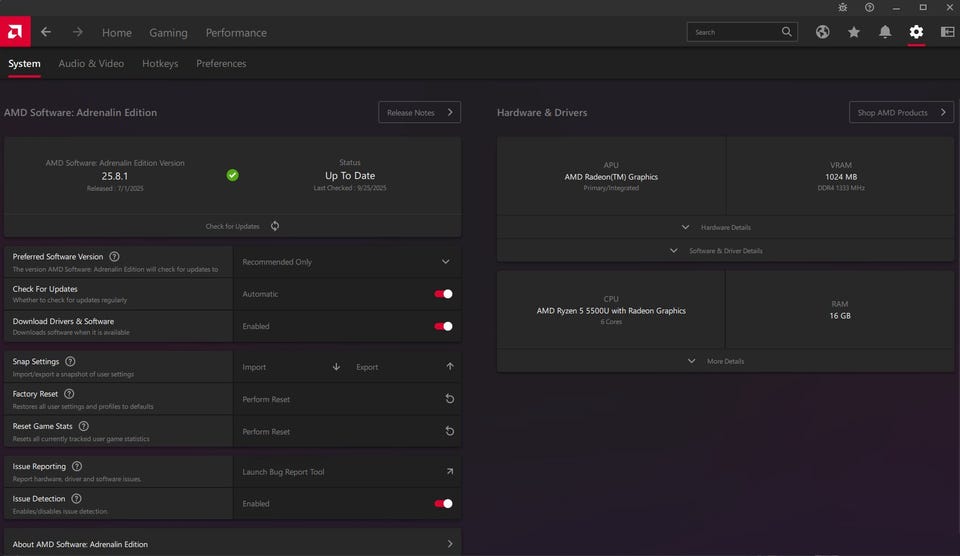This screenshot has width=960, height=556.
Task: Click the AMD logo icon
Action: 15,32
